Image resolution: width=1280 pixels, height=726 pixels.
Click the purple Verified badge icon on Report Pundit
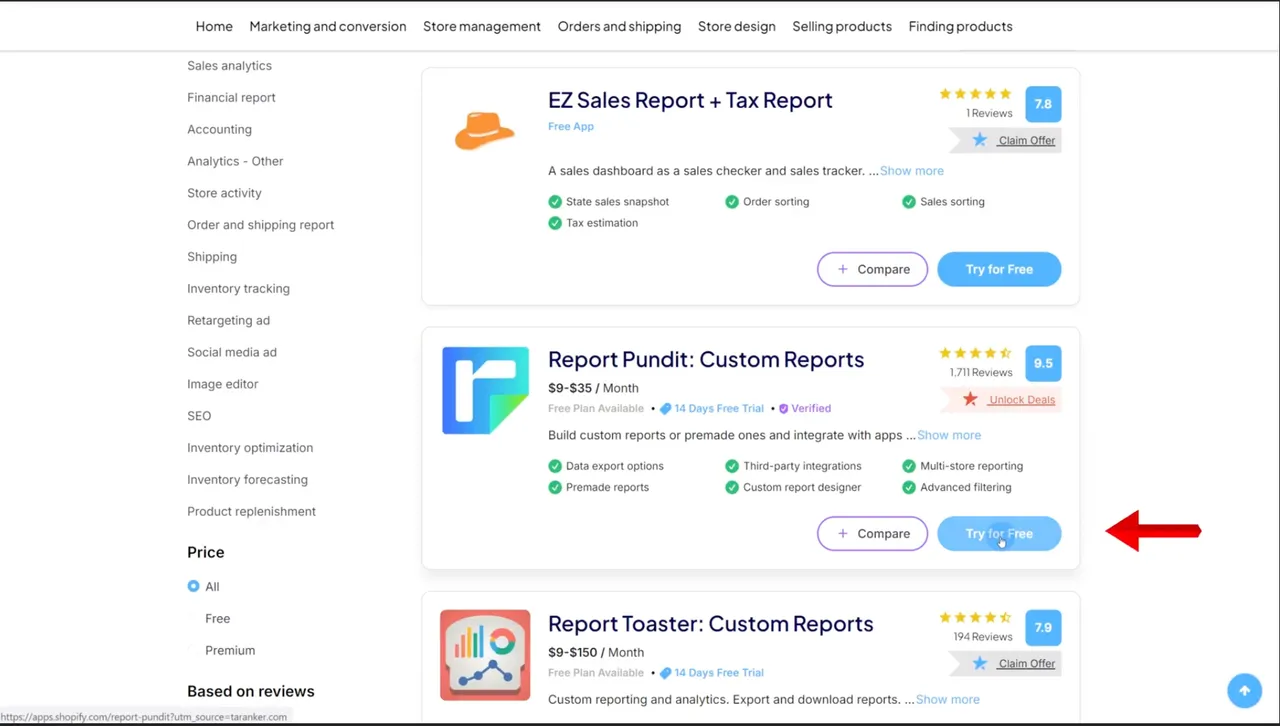tap(784, 409)
